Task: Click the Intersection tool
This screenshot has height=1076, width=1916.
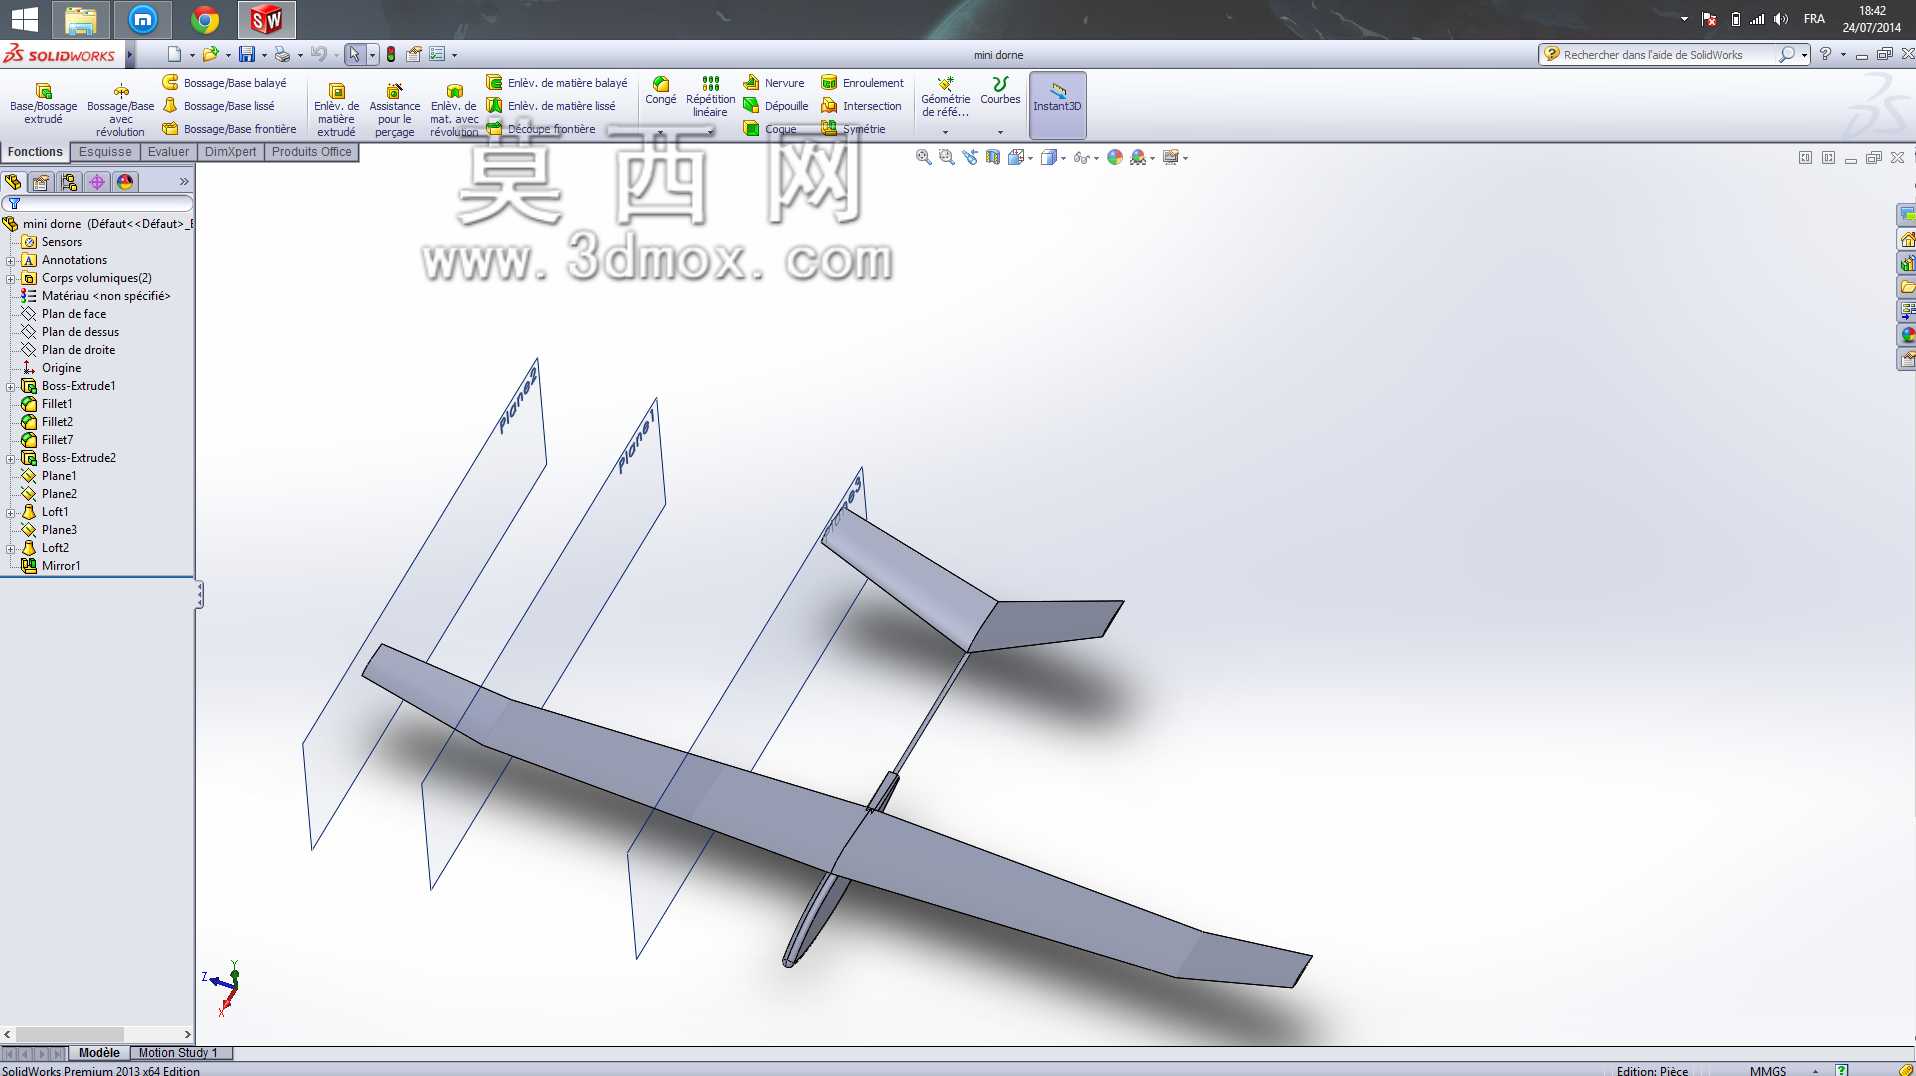Action: 861,106
